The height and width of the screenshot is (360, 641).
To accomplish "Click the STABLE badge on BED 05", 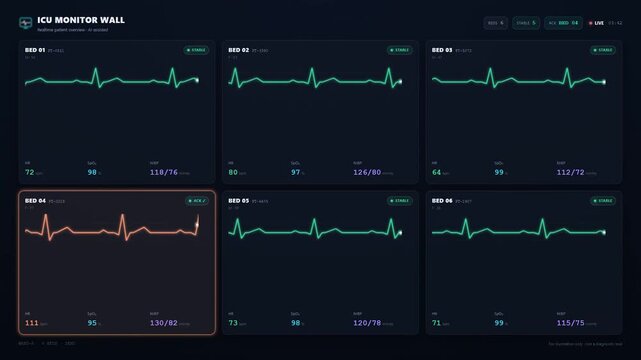I will tap(400, 201).
